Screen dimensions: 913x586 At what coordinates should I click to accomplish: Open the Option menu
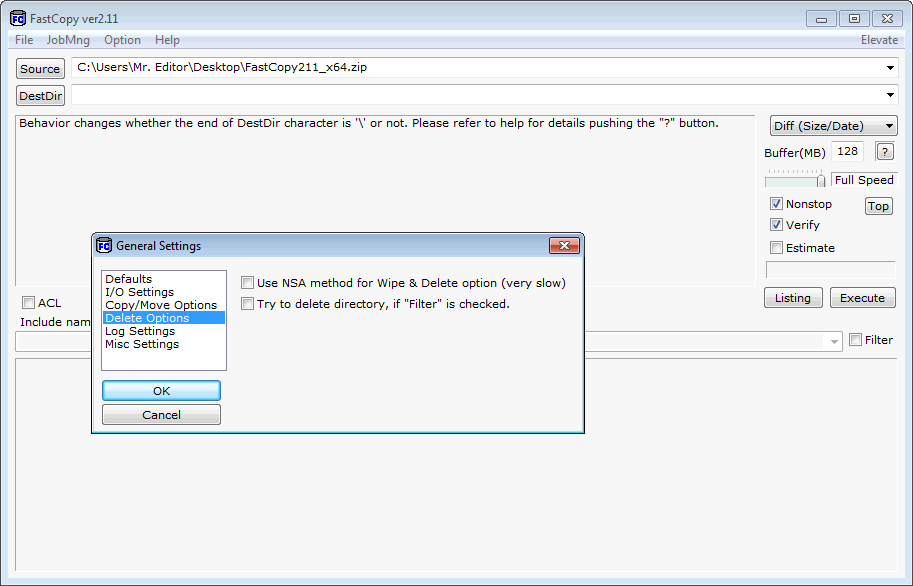(122, 40)
